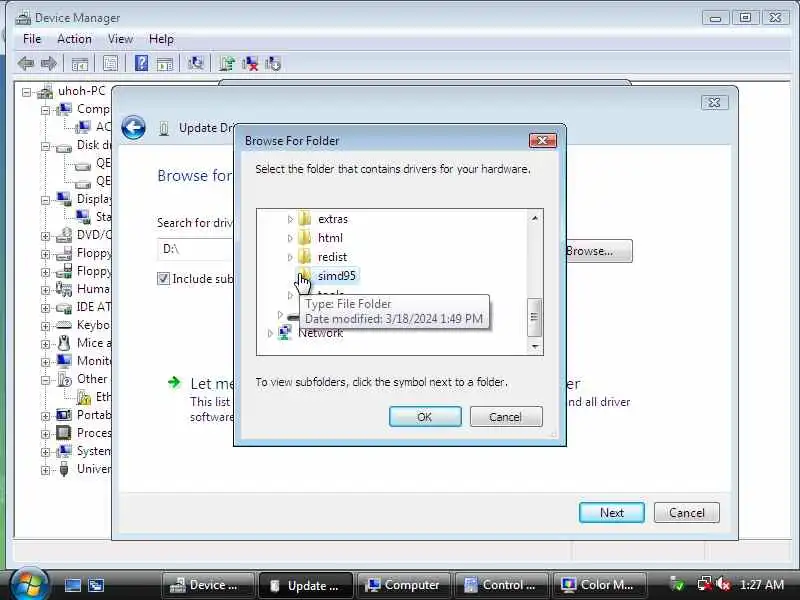Select the redist folder icon
The height and width of the screenshot is (600, 800).
305,257
